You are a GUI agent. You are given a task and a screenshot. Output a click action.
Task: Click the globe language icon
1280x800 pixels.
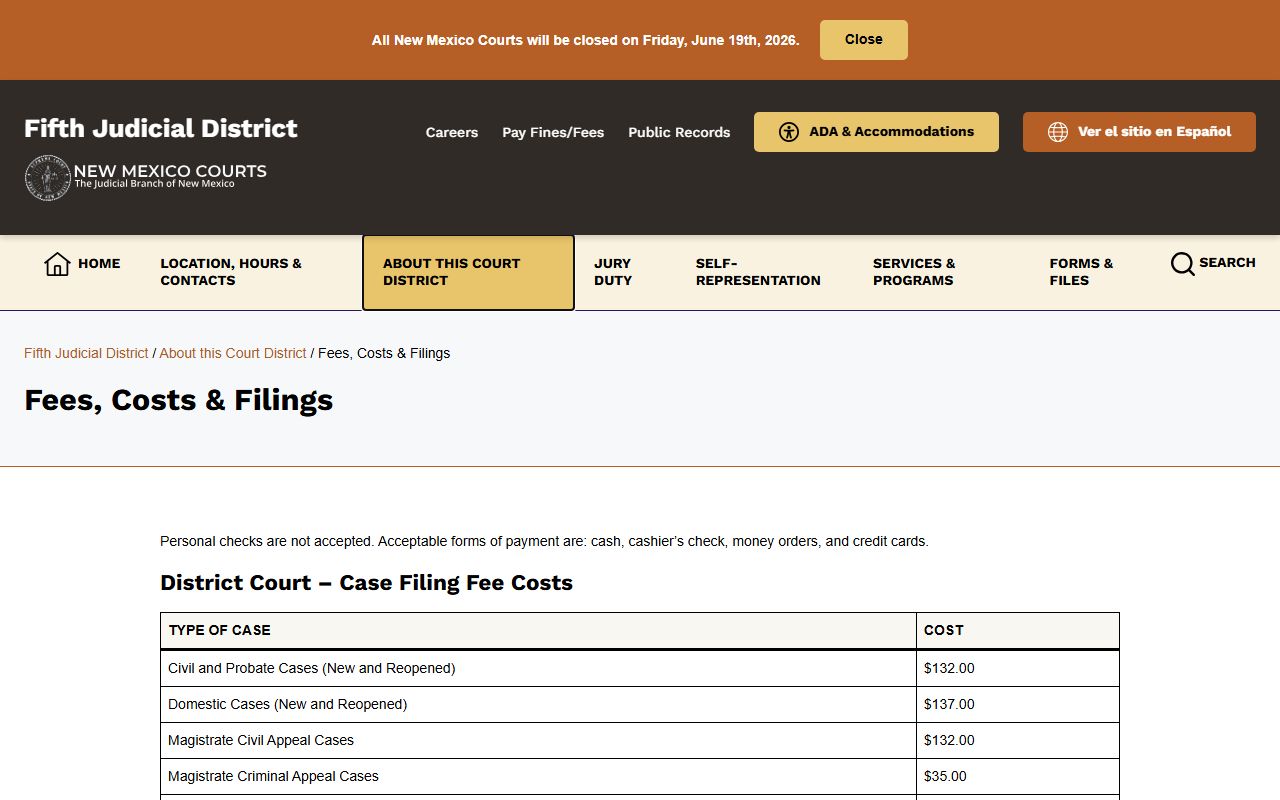pos(1057,132)
